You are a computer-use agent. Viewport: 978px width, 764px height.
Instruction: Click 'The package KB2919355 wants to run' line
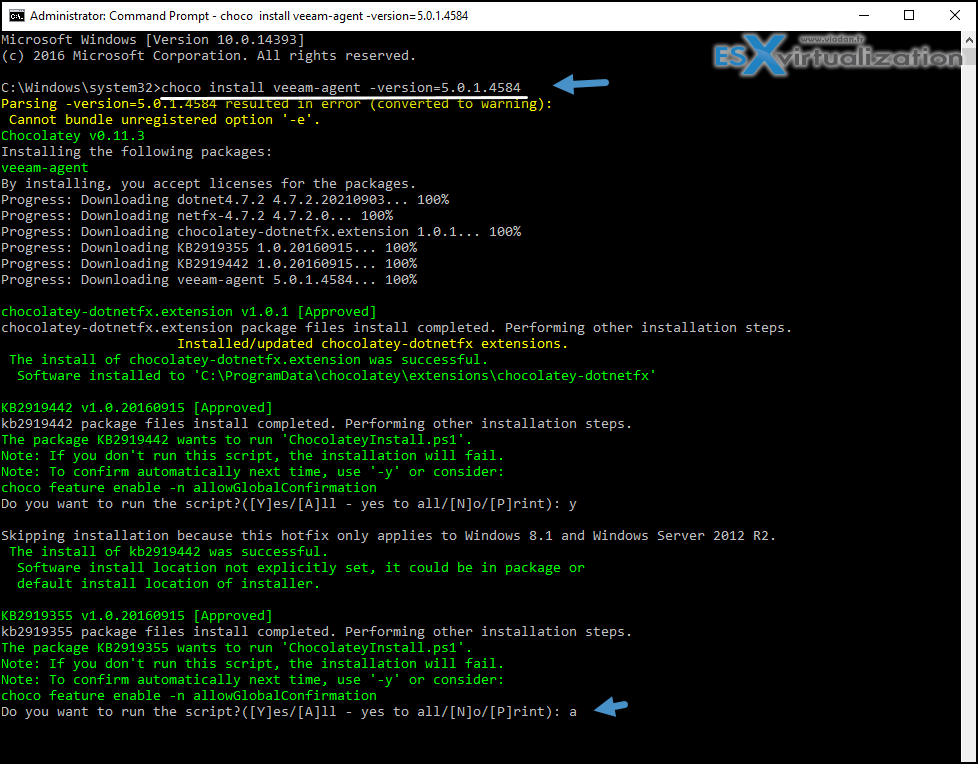pyautogui.click(x=236, y=648)
